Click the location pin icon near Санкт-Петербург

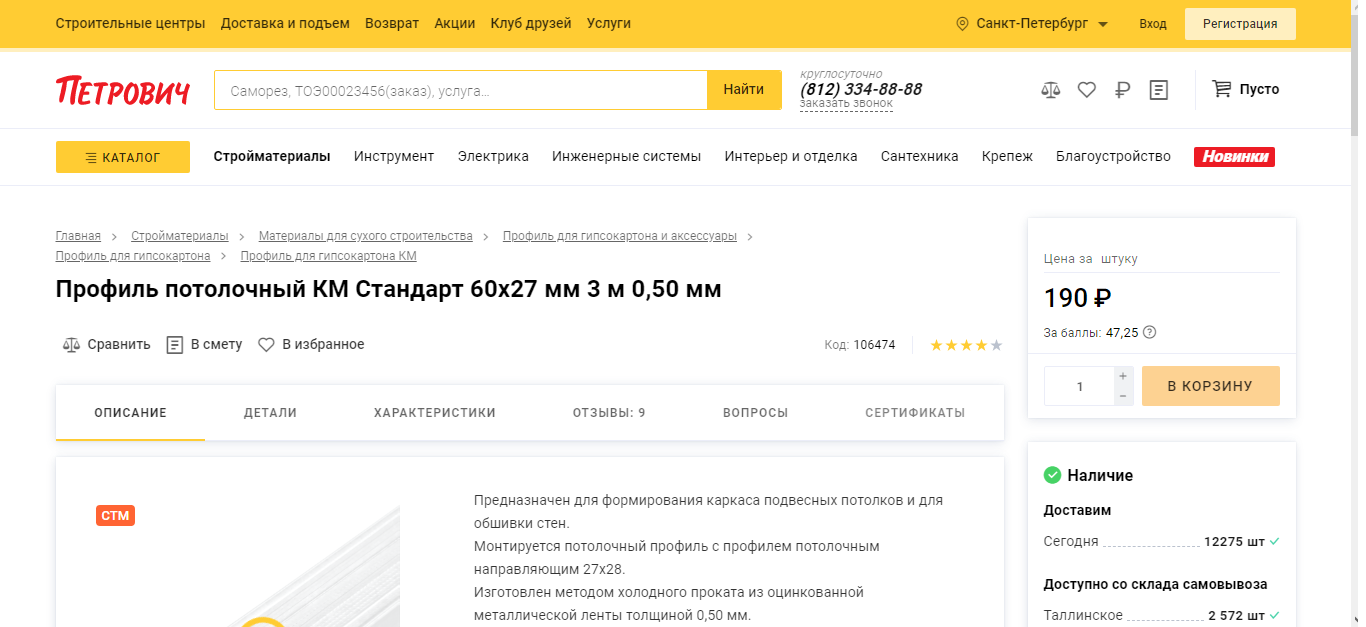click(963, 24)
